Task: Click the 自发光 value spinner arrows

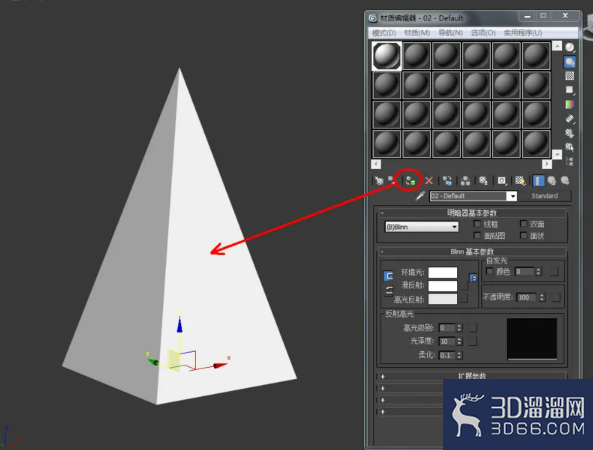Action: pos(539,272)
